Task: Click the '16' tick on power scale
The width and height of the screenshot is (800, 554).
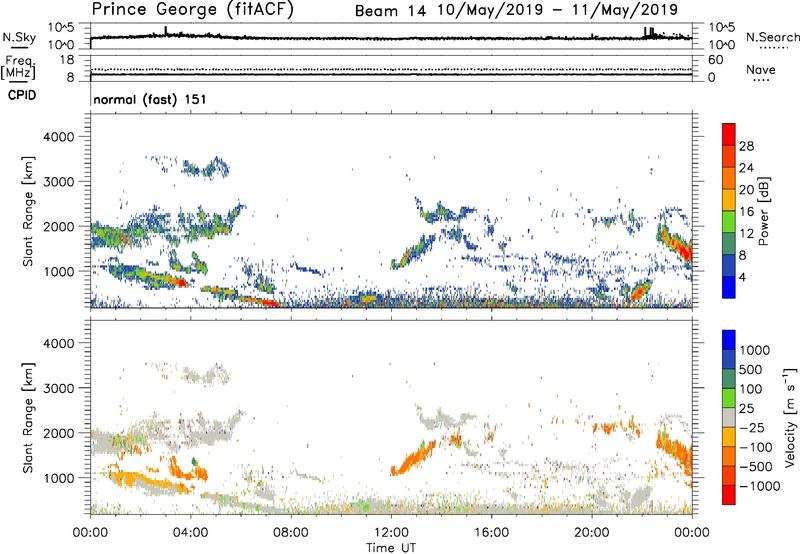Action: 746,212
